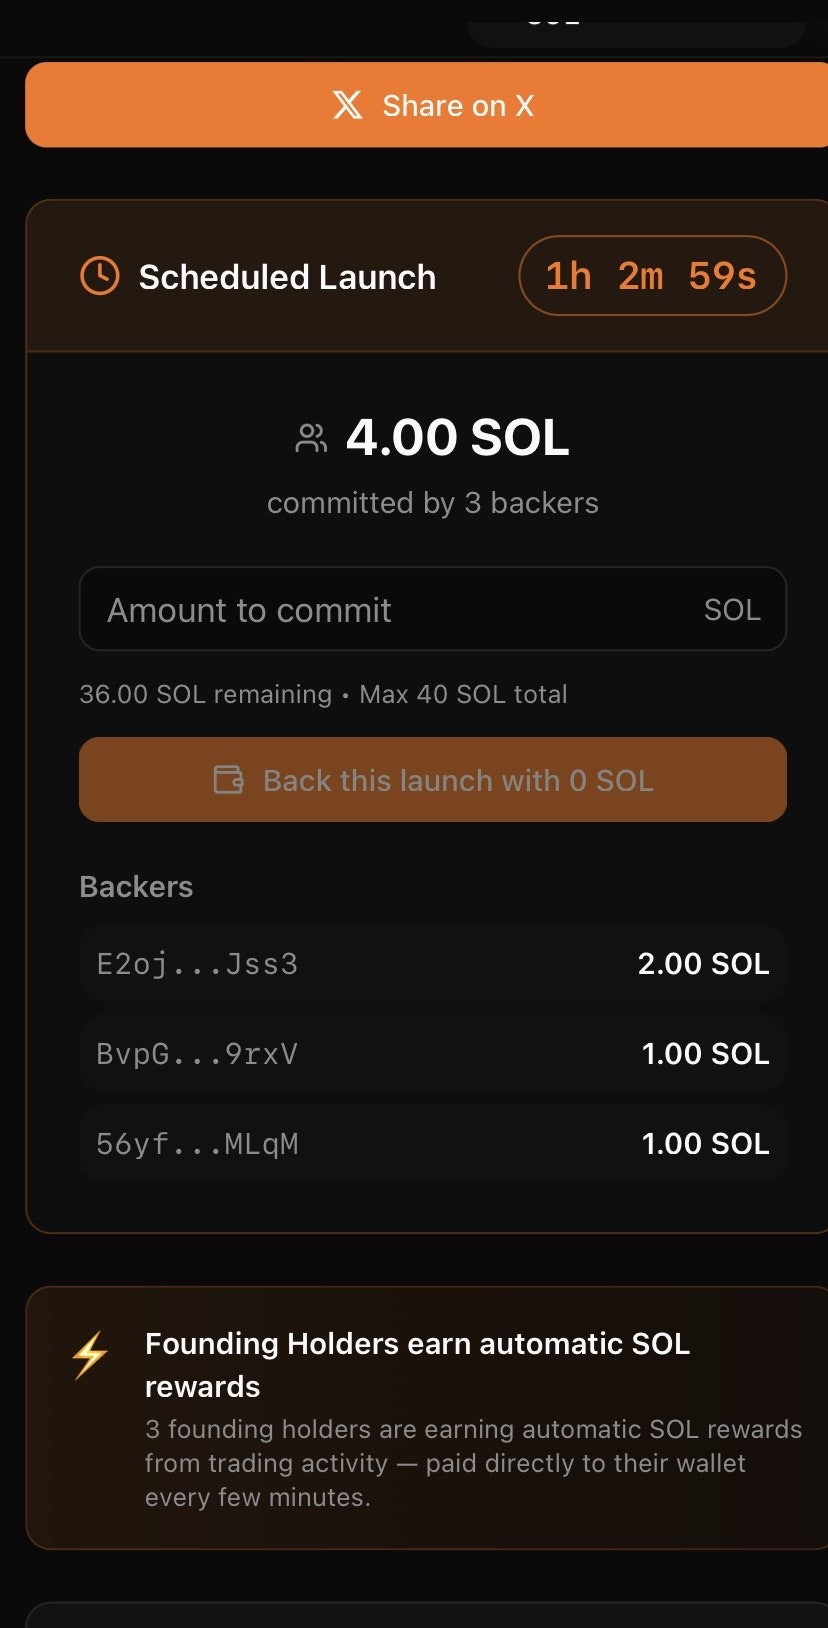Viewport: 828px width, 1628px height.
Task: Click the X logo on share button
Action: [347, 105]
